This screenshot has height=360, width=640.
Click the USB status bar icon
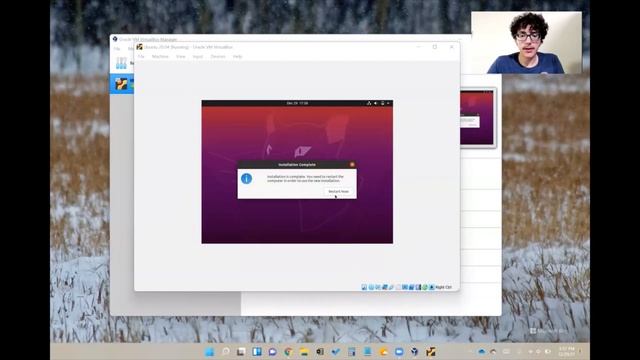coord(391,287)
